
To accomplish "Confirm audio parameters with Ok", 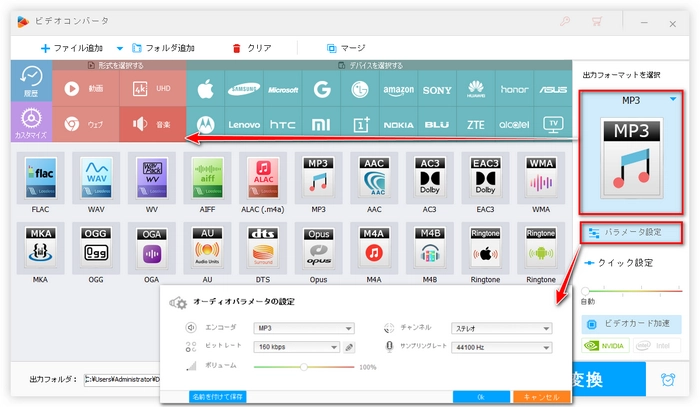I will pos(481,397).
